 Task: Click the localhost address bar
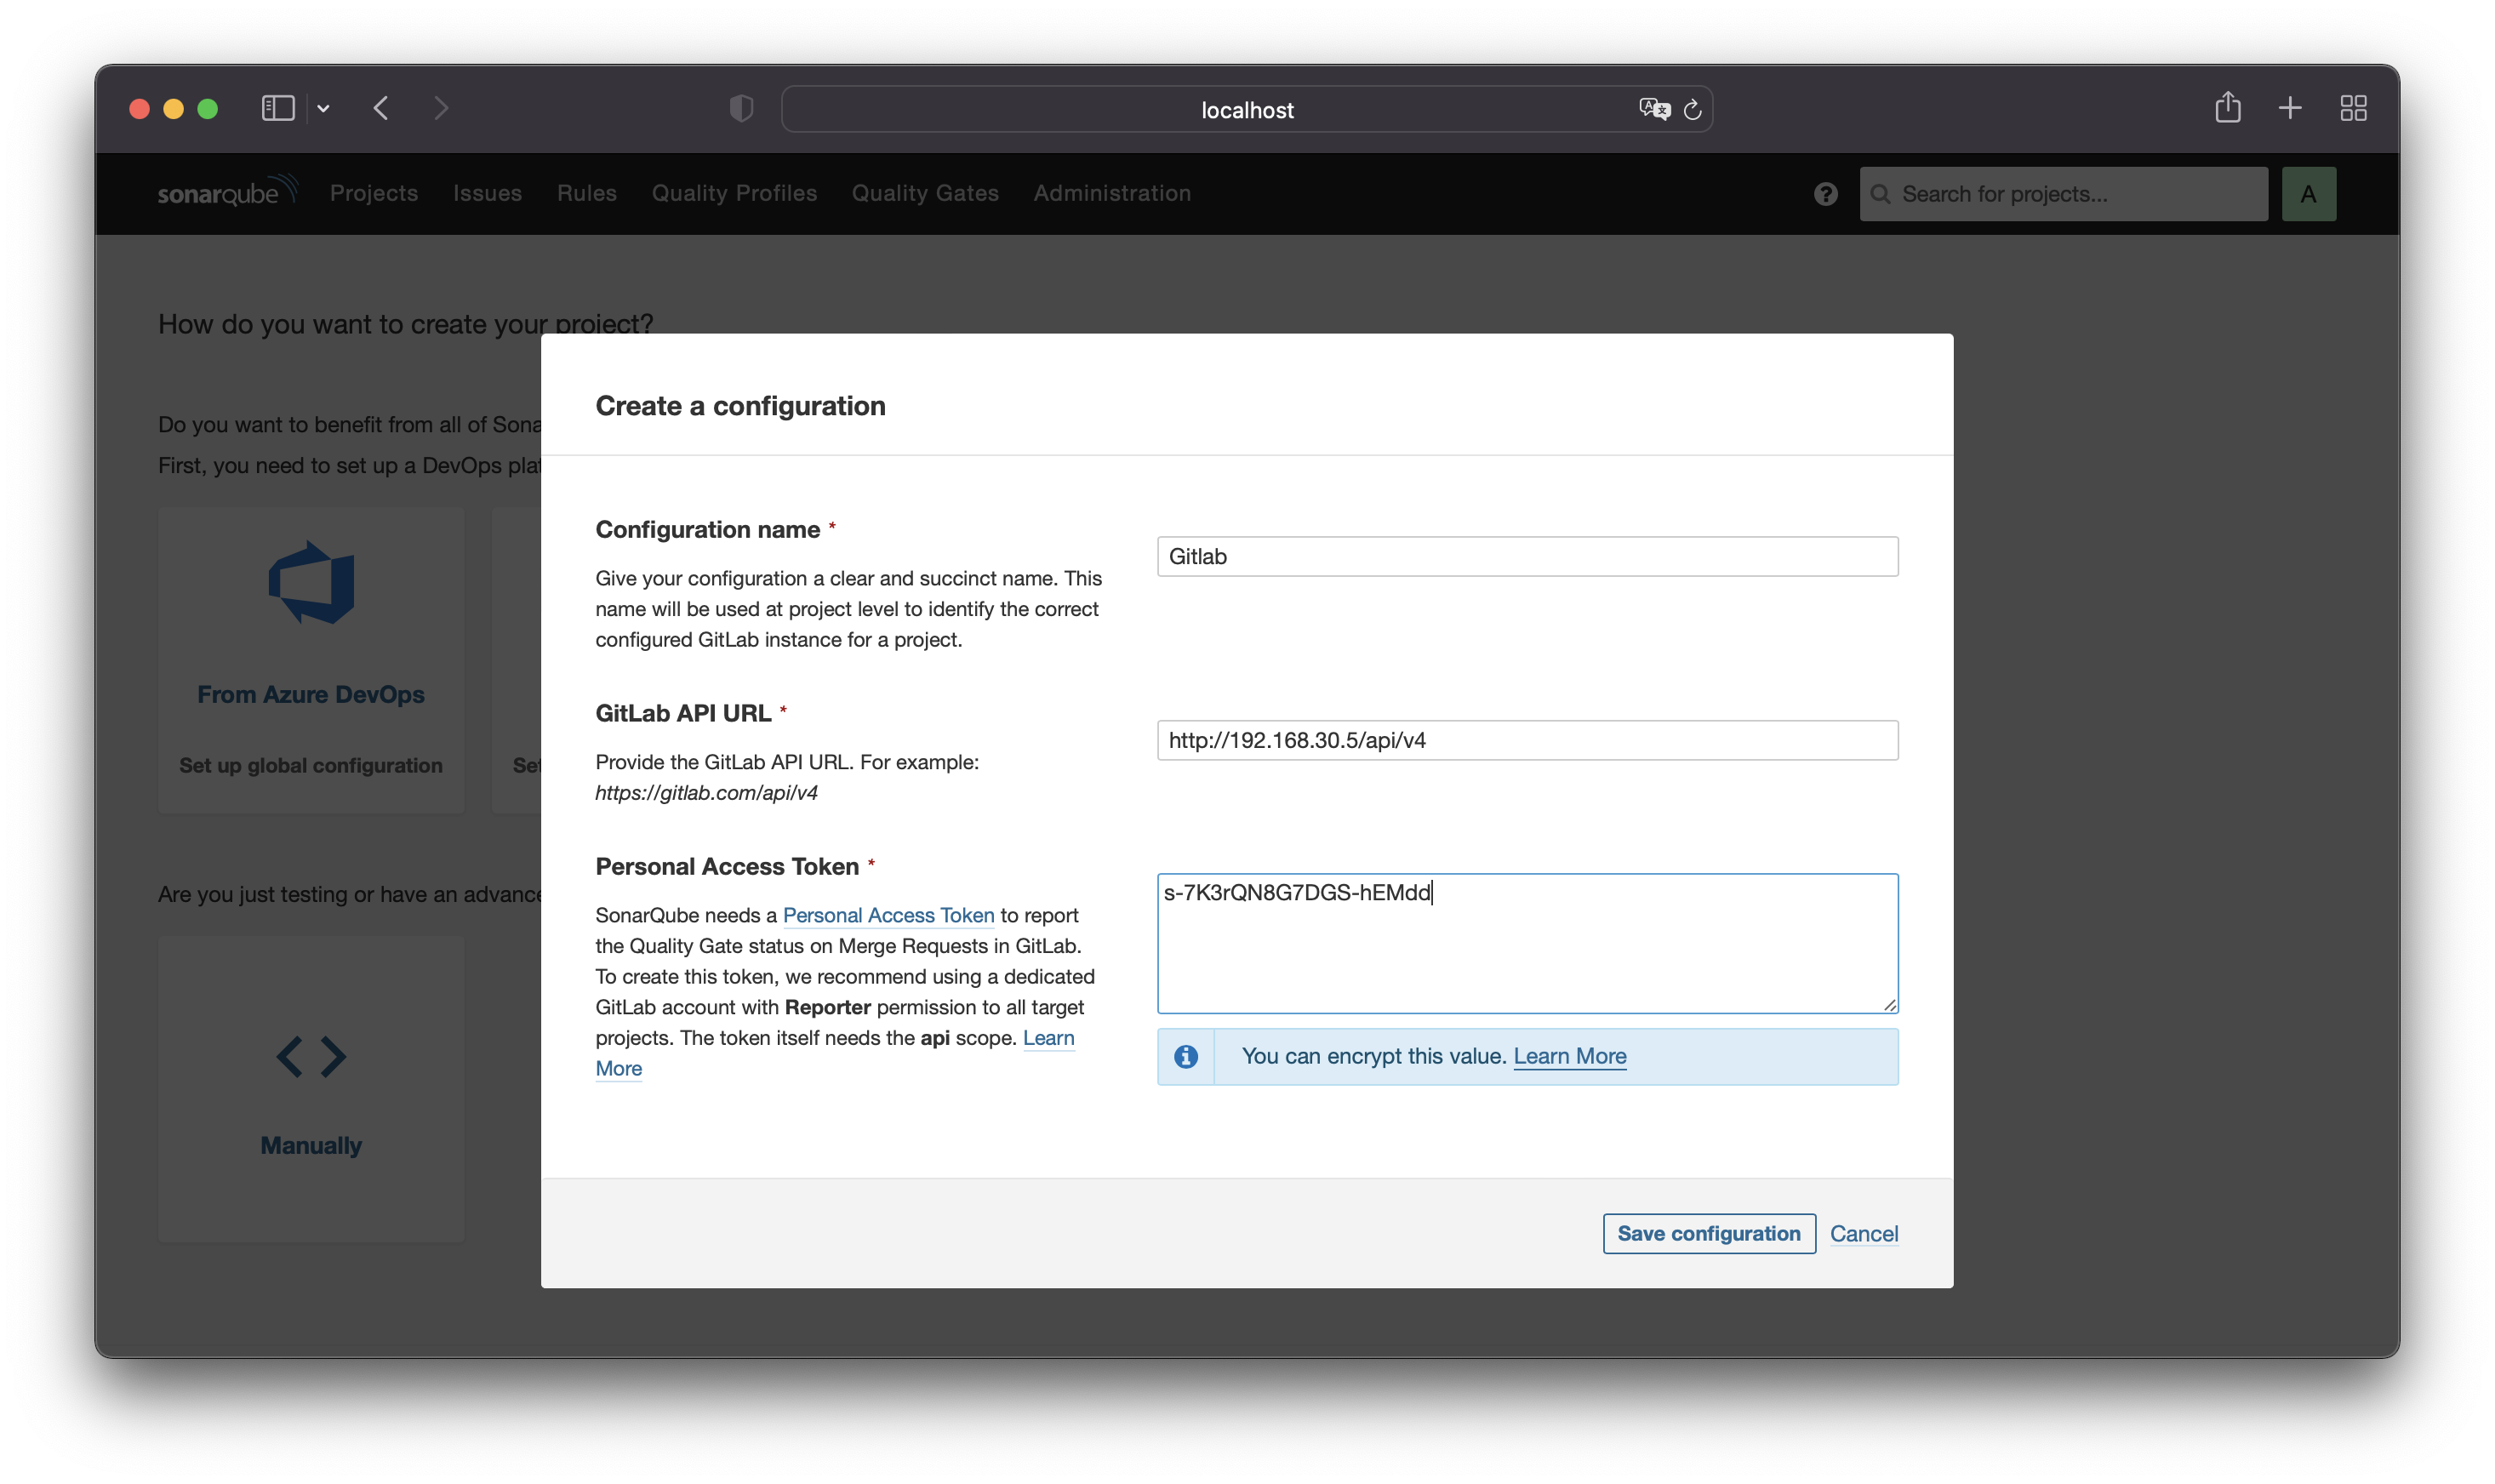click(x=1246, y=110)
